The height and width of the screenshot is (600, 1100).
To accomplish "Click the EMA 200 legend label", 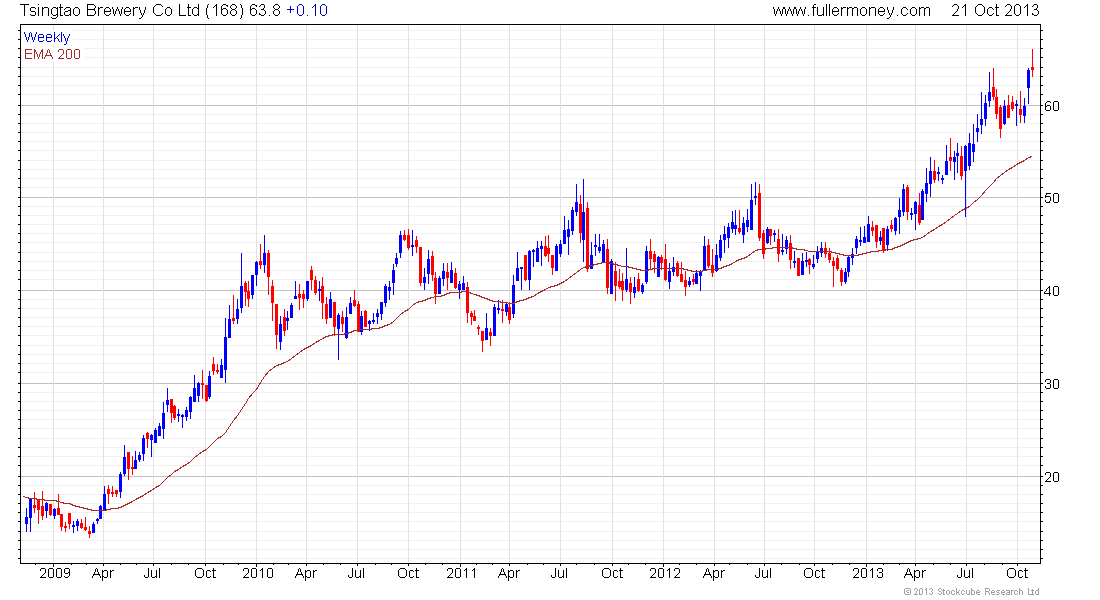I will click(x=52, y=54).
